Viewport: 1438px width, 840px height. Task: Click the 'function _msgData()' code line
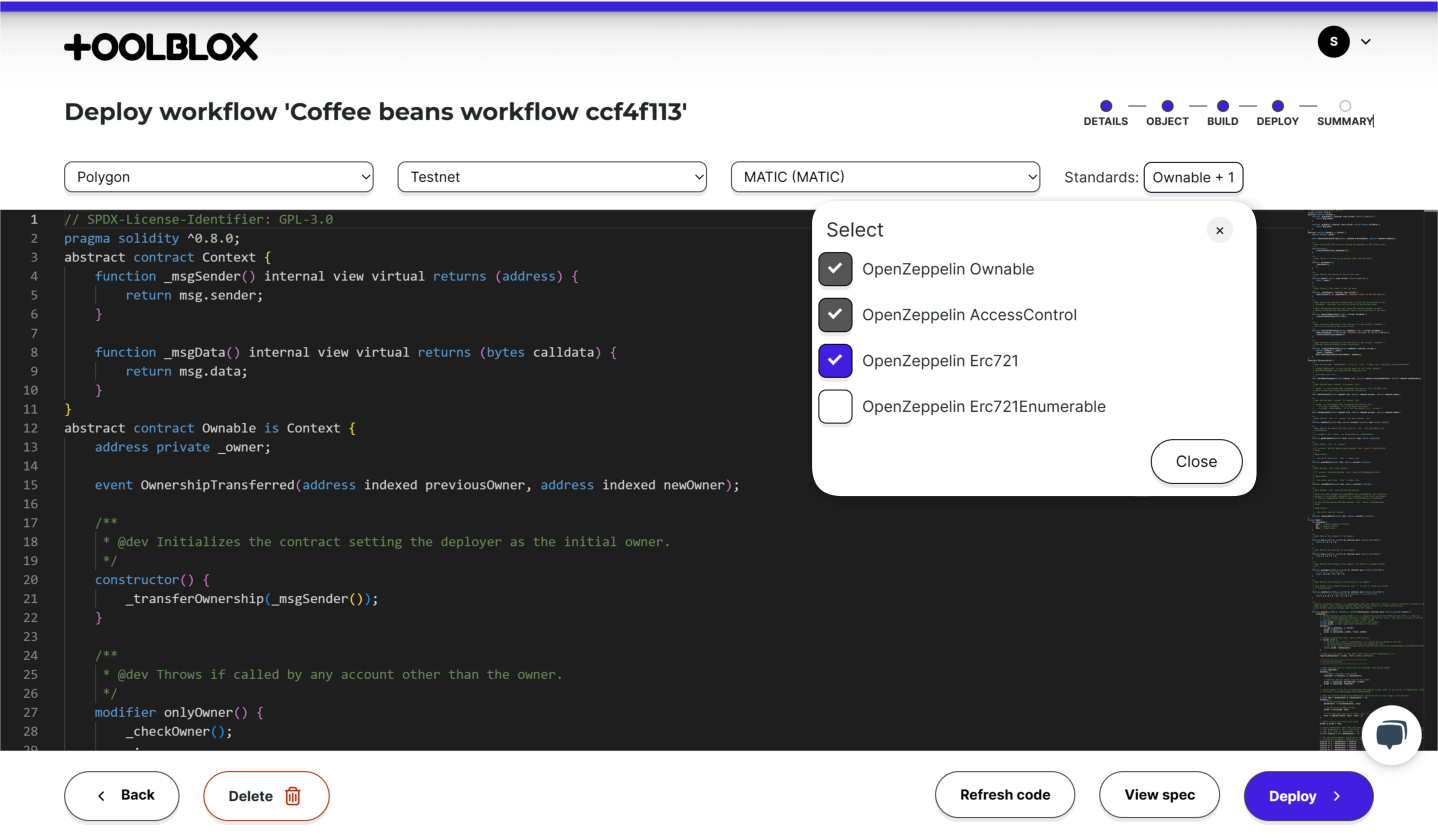pos(356,352)
